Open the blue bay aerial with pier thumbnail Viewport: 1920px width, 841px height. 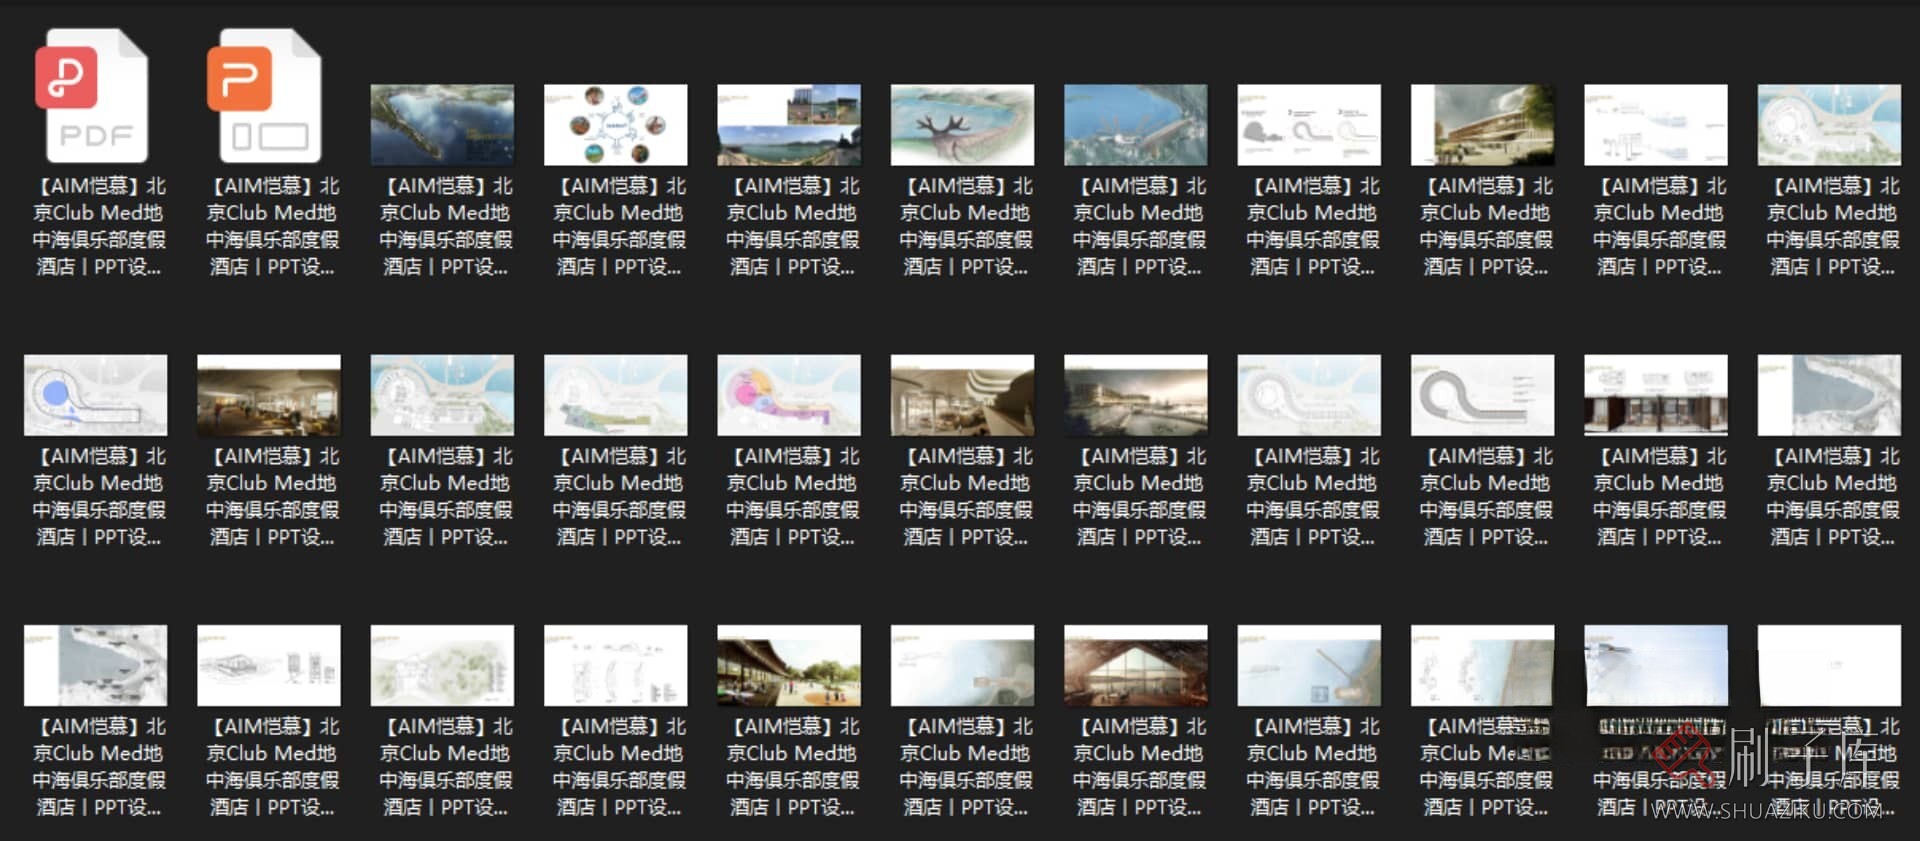coord(1136,125)
